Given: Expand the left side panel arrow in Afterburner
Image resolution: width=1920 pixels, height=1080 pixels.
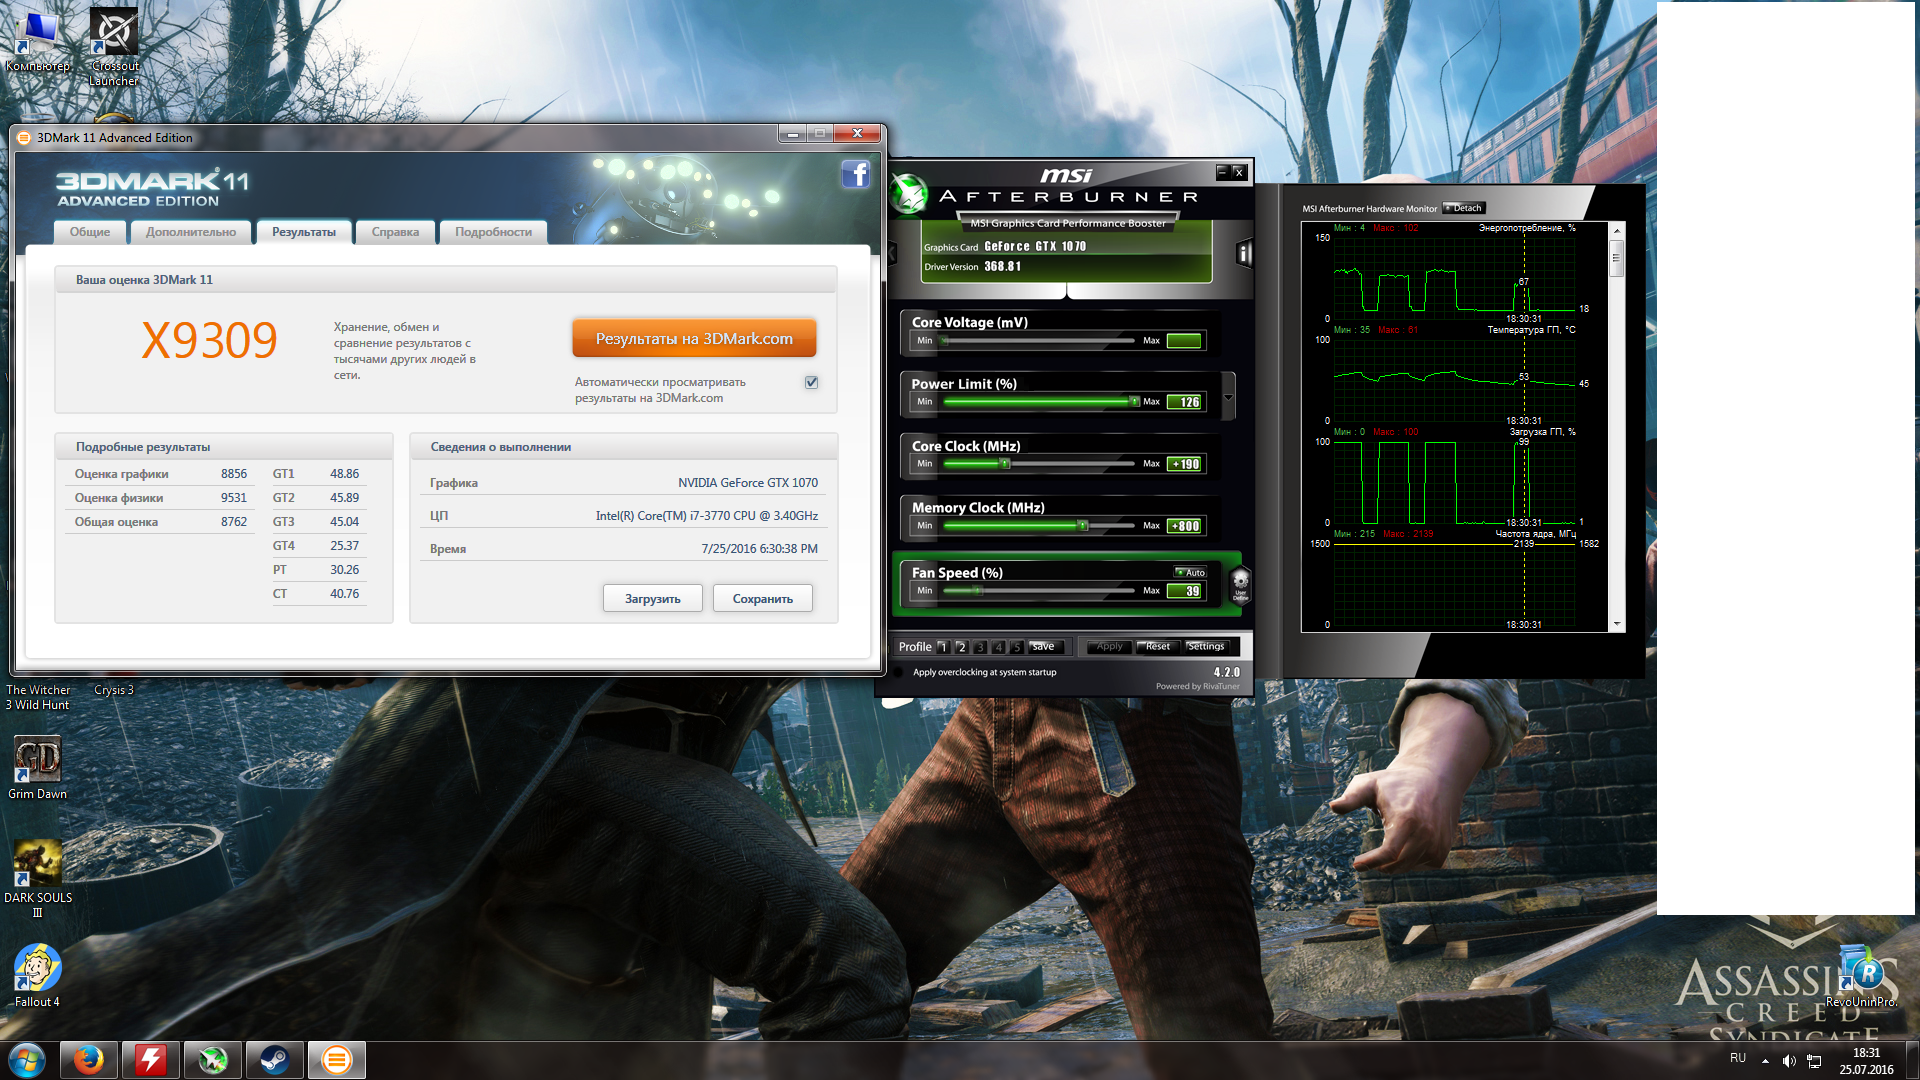Looking at the screenshot, I should pyautogui.click(x=891, y=254).
